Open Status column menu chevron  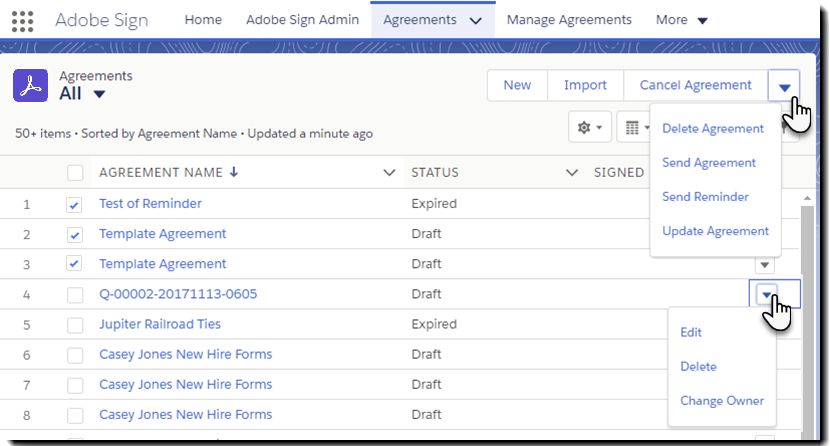click(572, 172)
